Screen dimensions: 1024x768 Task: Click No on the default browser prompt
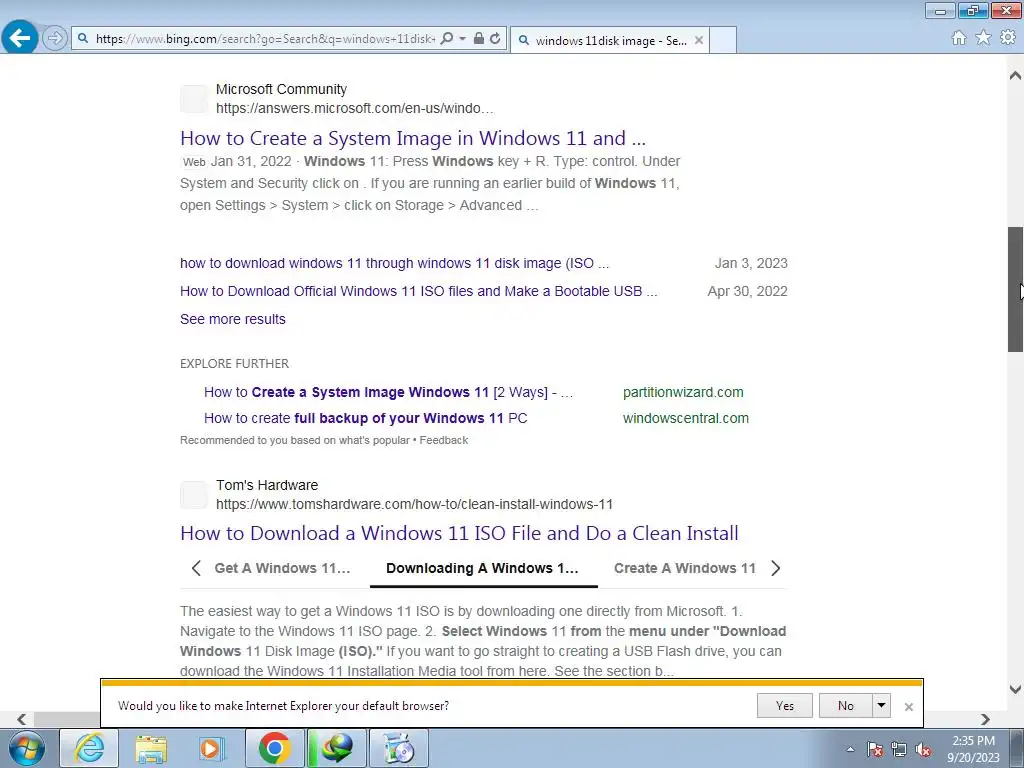click(x=846, y=706)
